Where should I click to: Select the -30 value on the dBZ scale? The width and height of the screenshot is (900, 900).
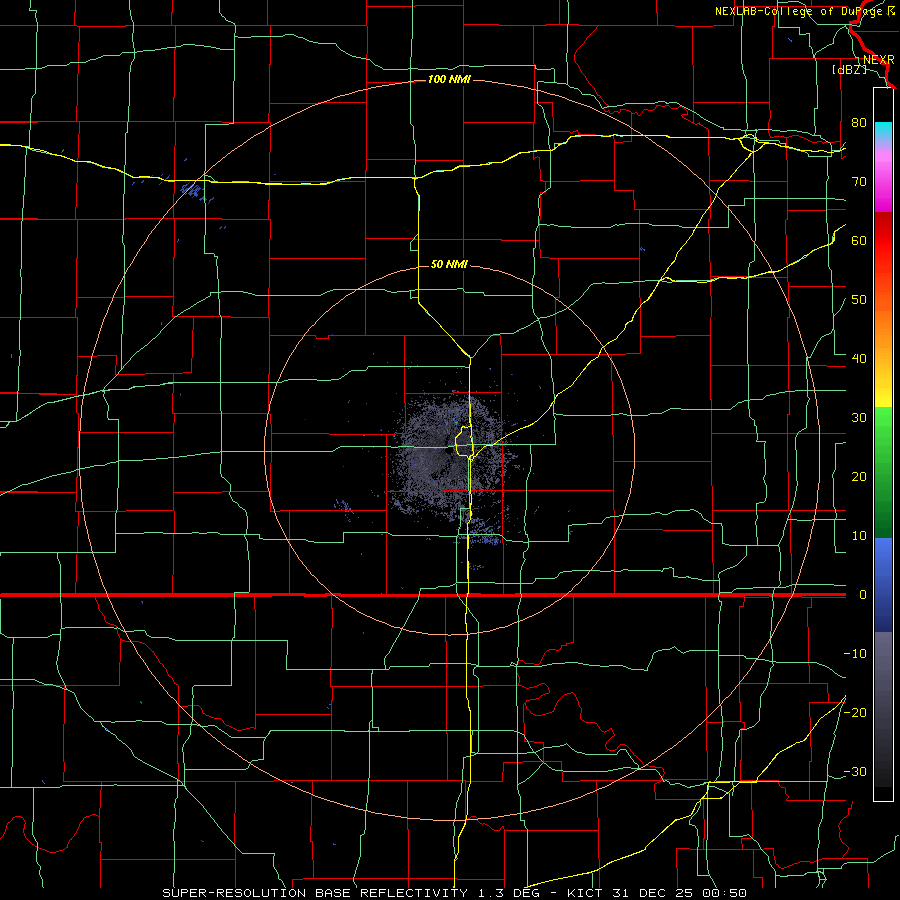(855, 771)
